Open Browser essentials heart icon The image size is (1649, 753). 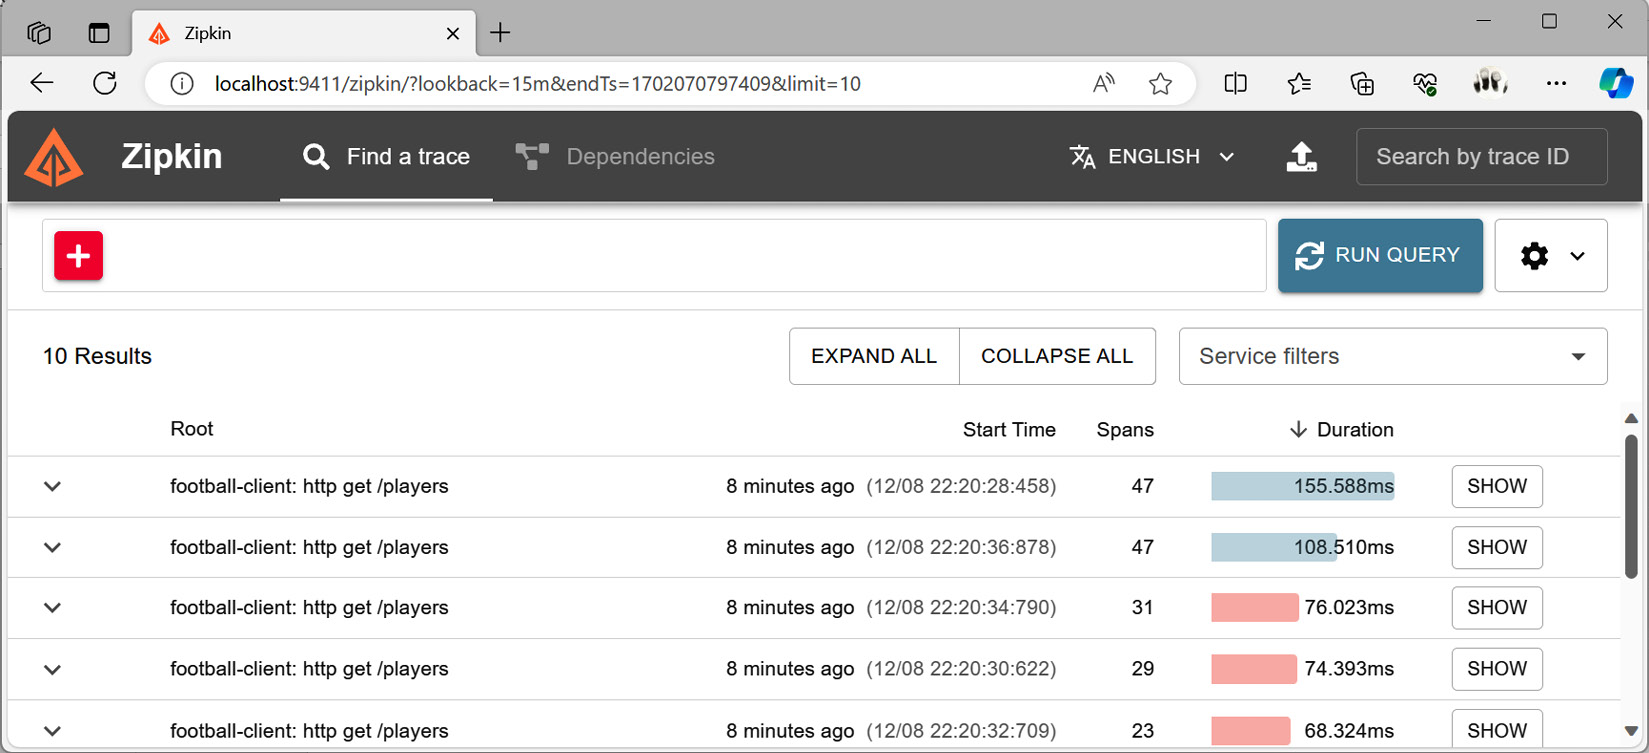(1426, 84)
